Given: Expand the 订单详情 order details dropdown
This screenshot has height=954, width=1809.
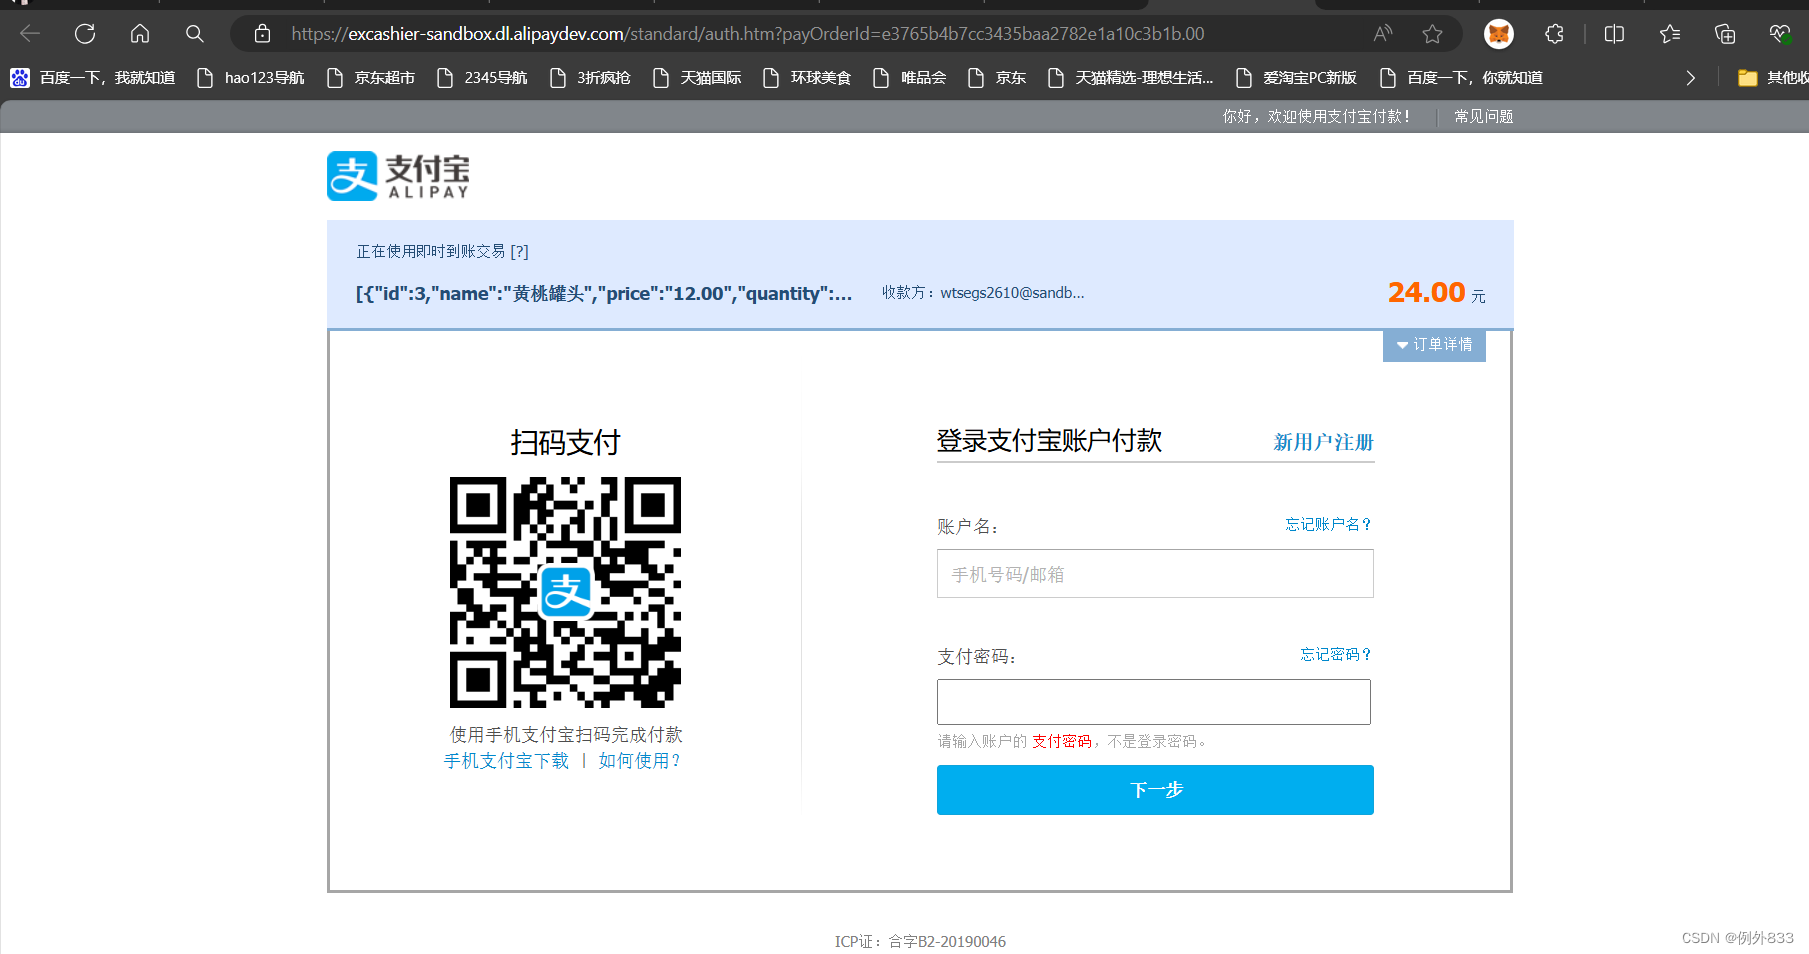Looking at the screenshot, I should pyautogui.click(x=1434, y=345).
